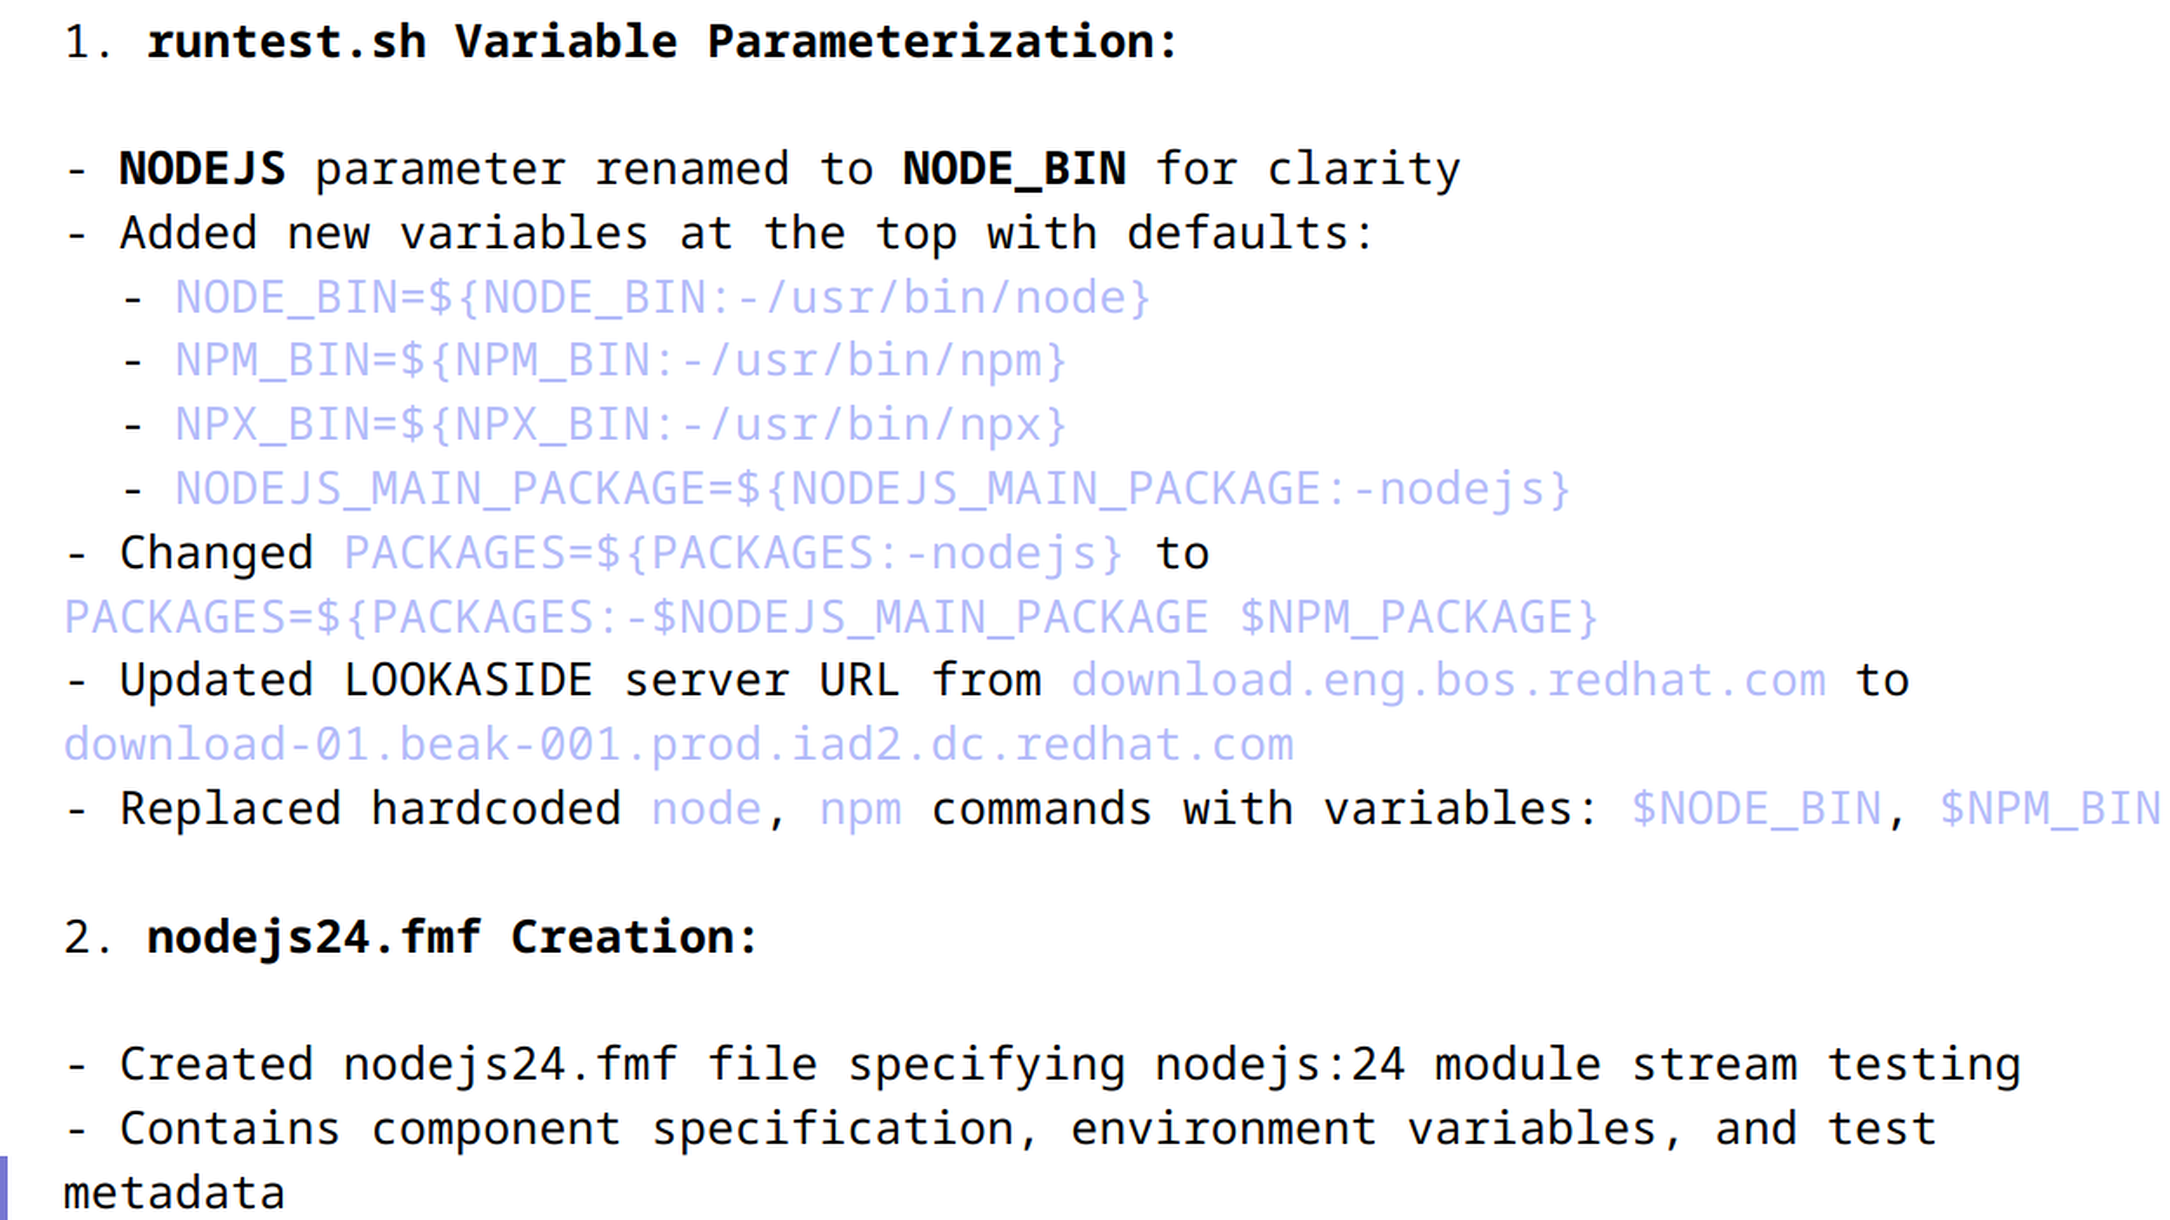Click the inline "npm" code word

pos(860,809)
